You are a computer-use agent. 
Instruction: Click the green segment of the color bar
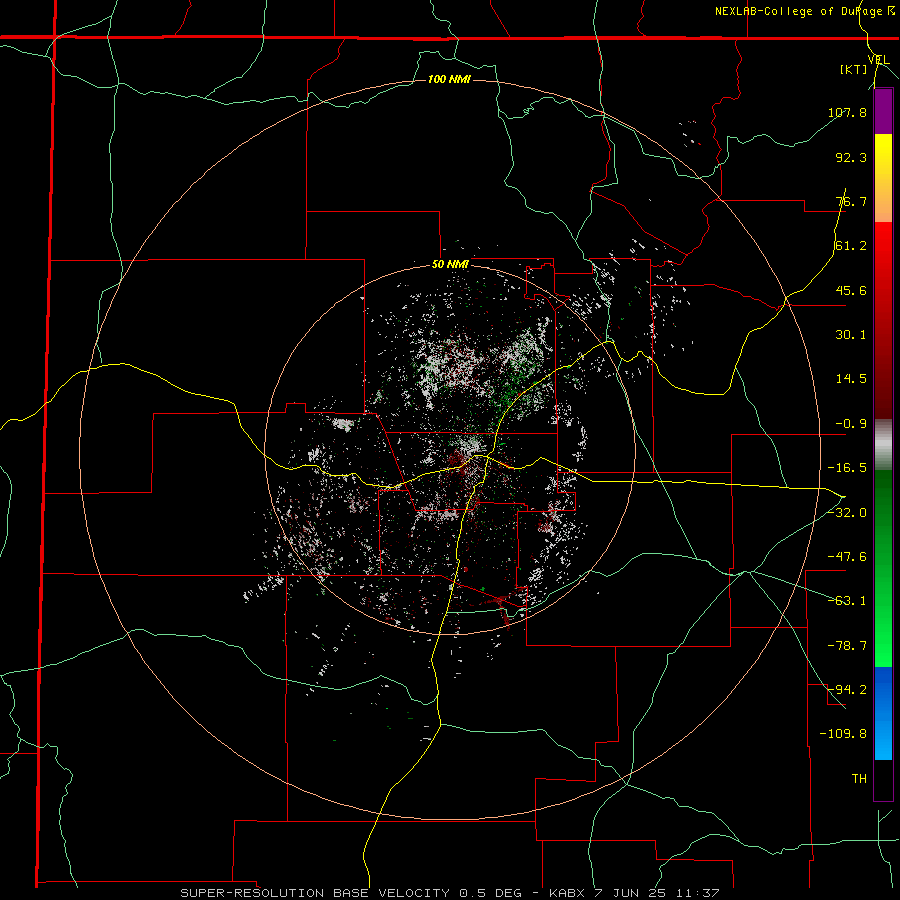[883, 568]
